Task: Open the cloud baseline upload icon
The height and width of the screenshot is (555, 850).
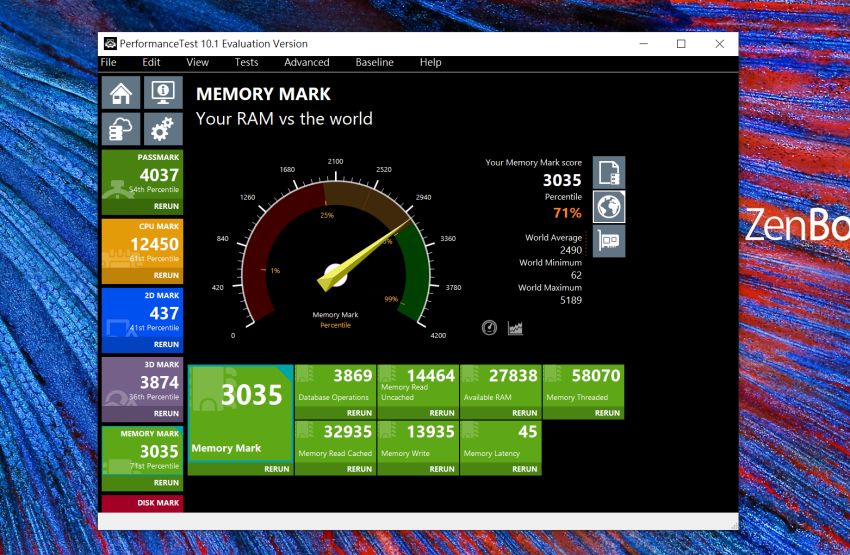Action: (x=121, y=129)
